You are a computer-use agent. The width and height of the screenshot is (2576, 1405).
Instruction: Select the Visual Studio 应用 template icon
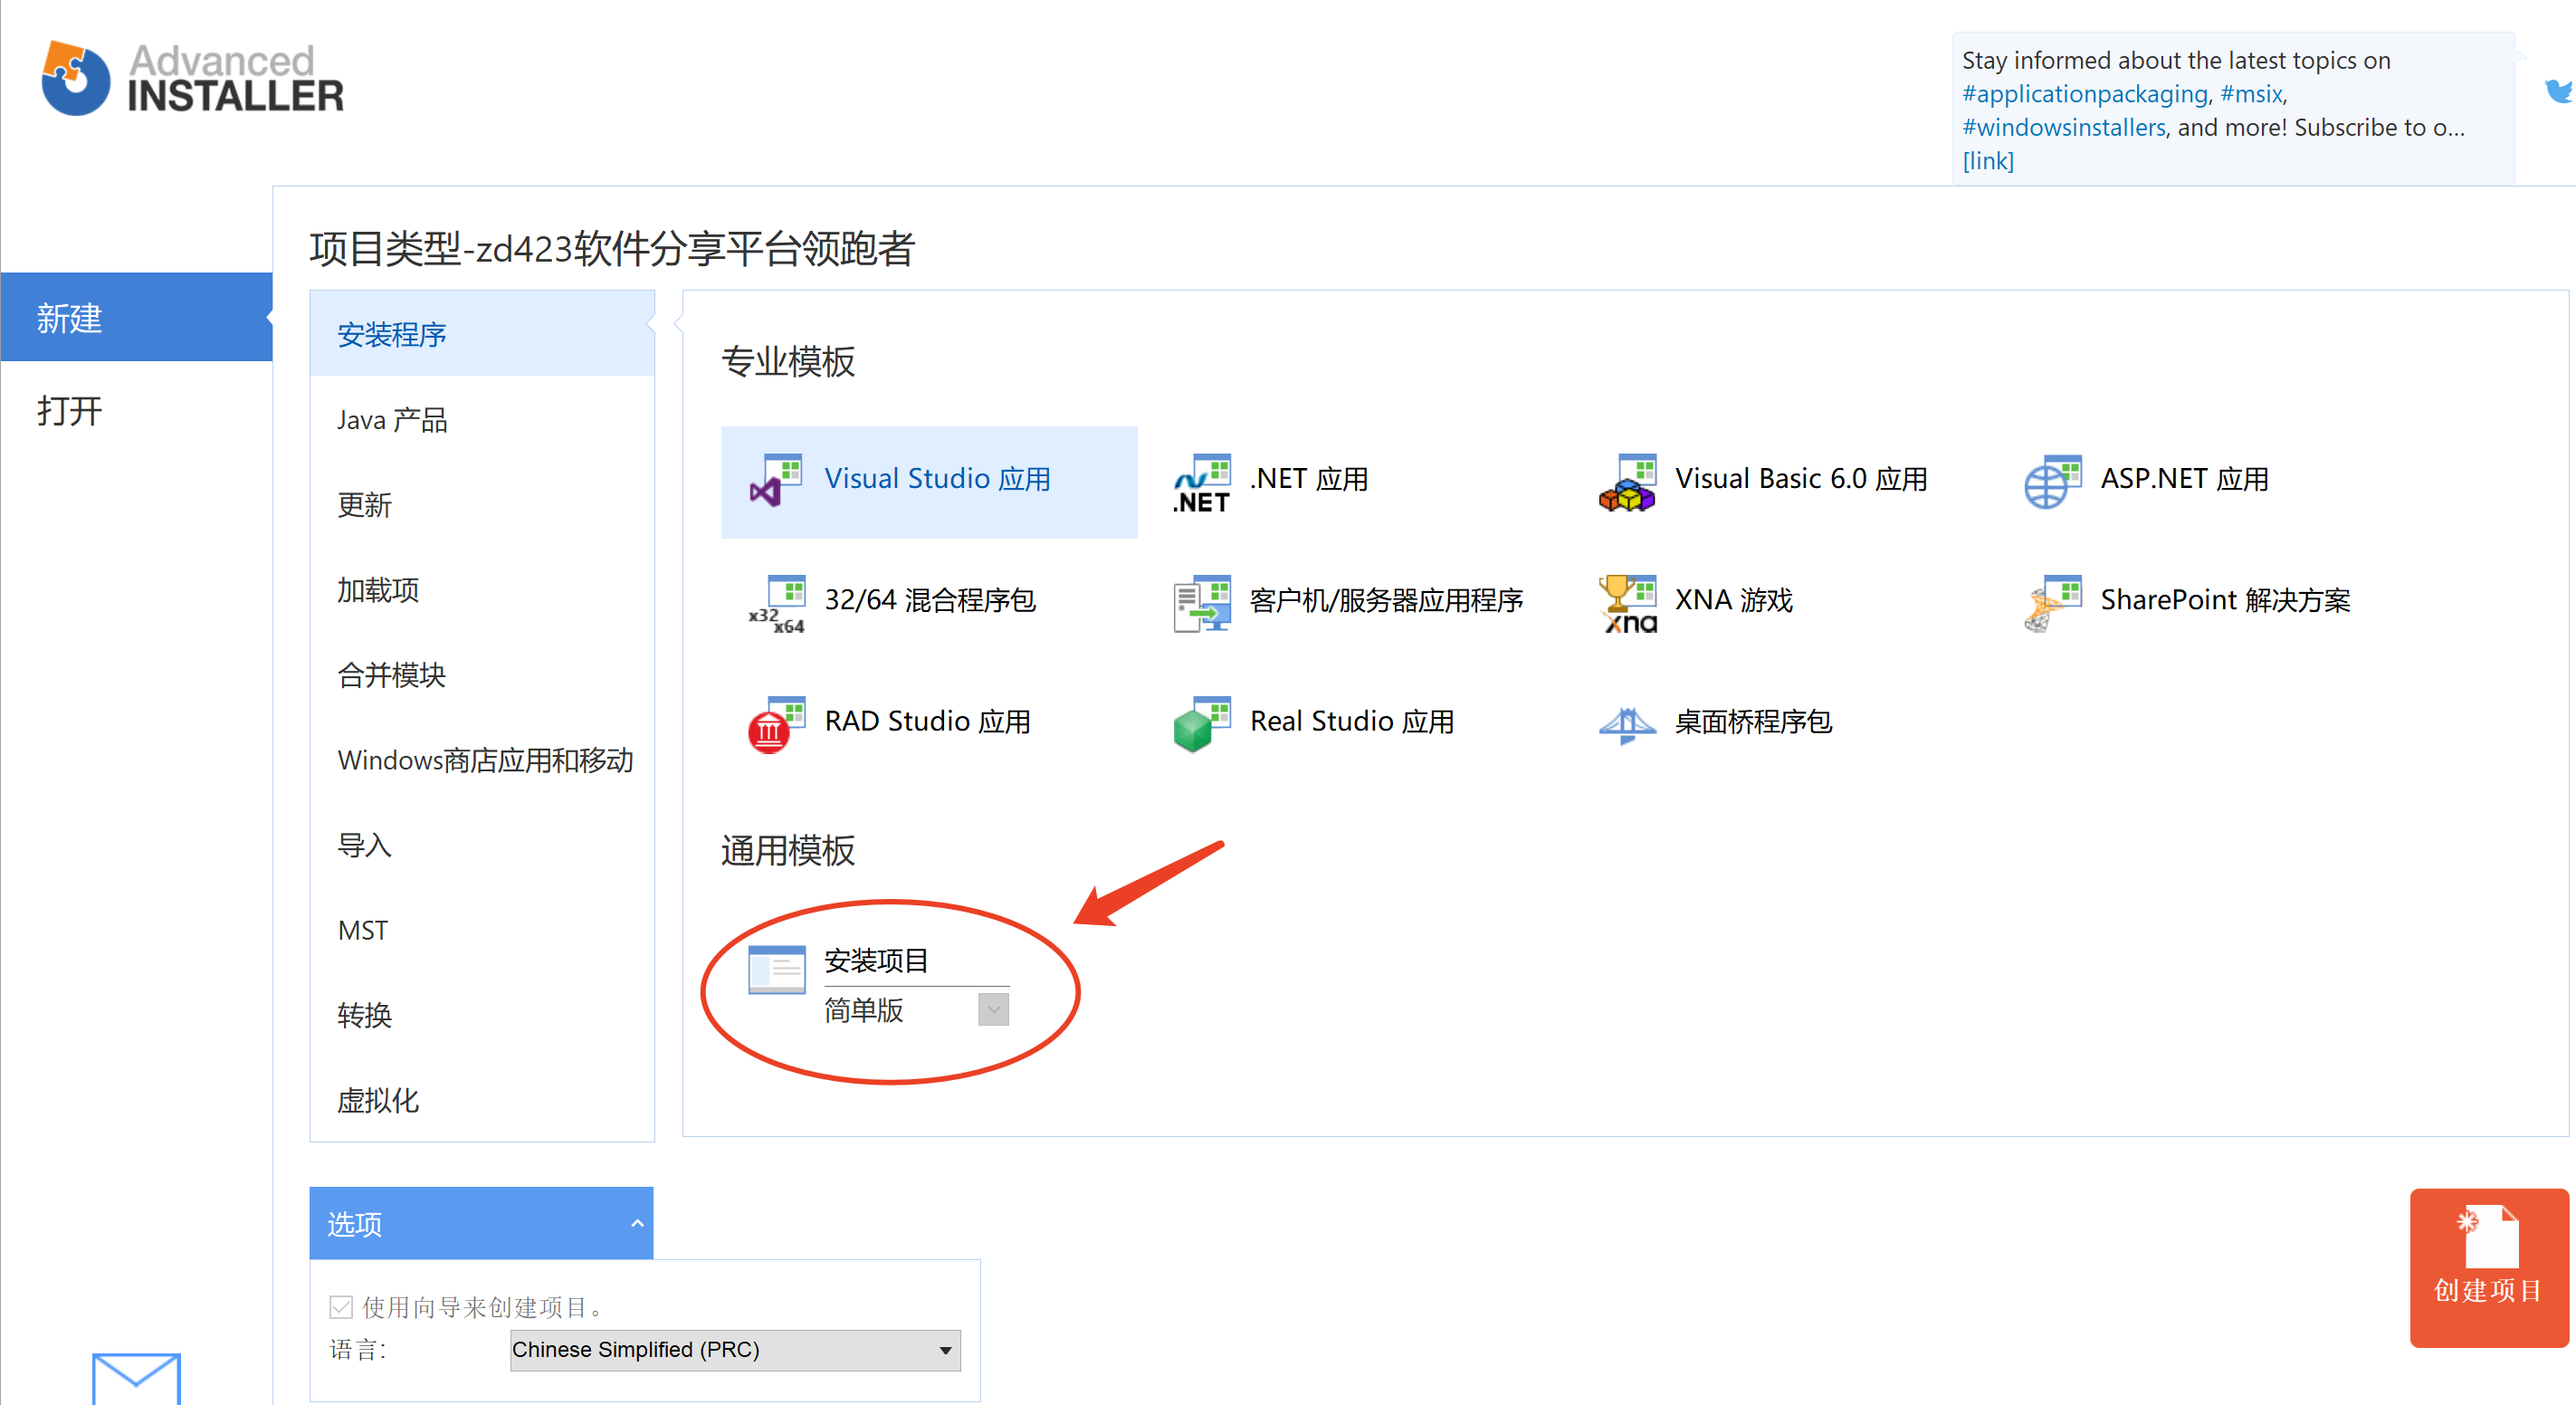pos(776,481)
